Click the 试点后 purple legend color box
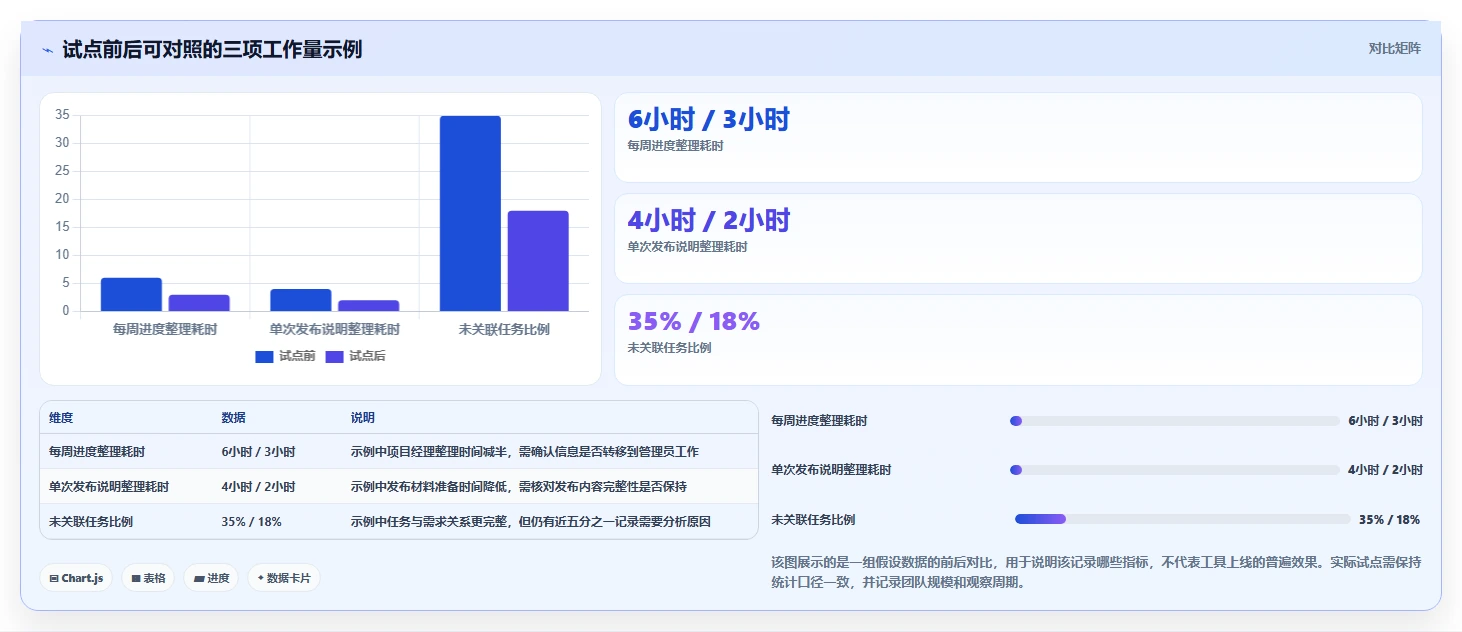The image size is (1462, 632). [x=334, y=357]
